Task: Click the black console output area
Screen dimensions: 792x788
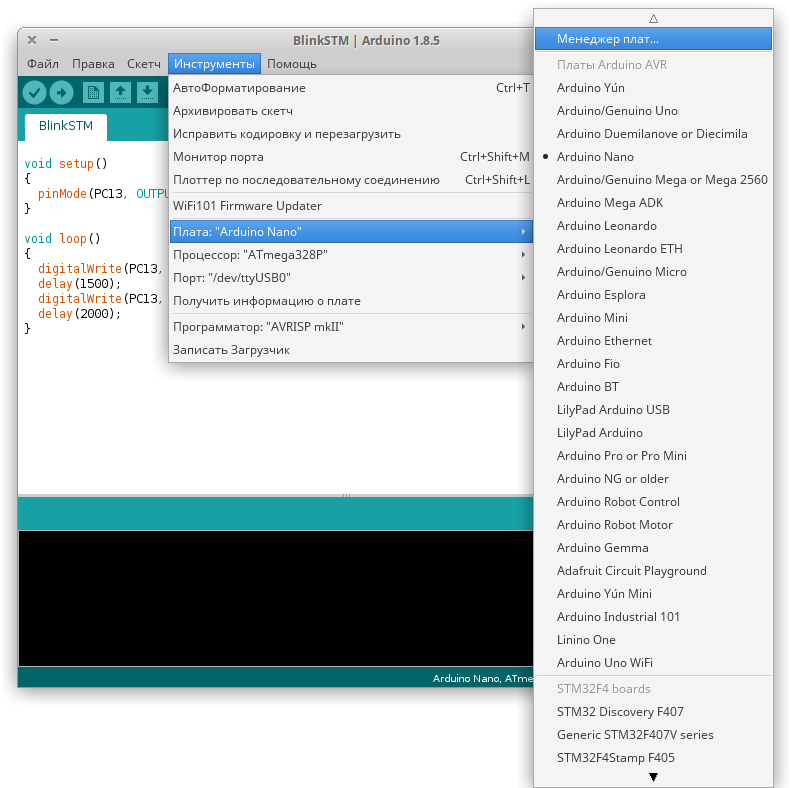Action: 276,598
